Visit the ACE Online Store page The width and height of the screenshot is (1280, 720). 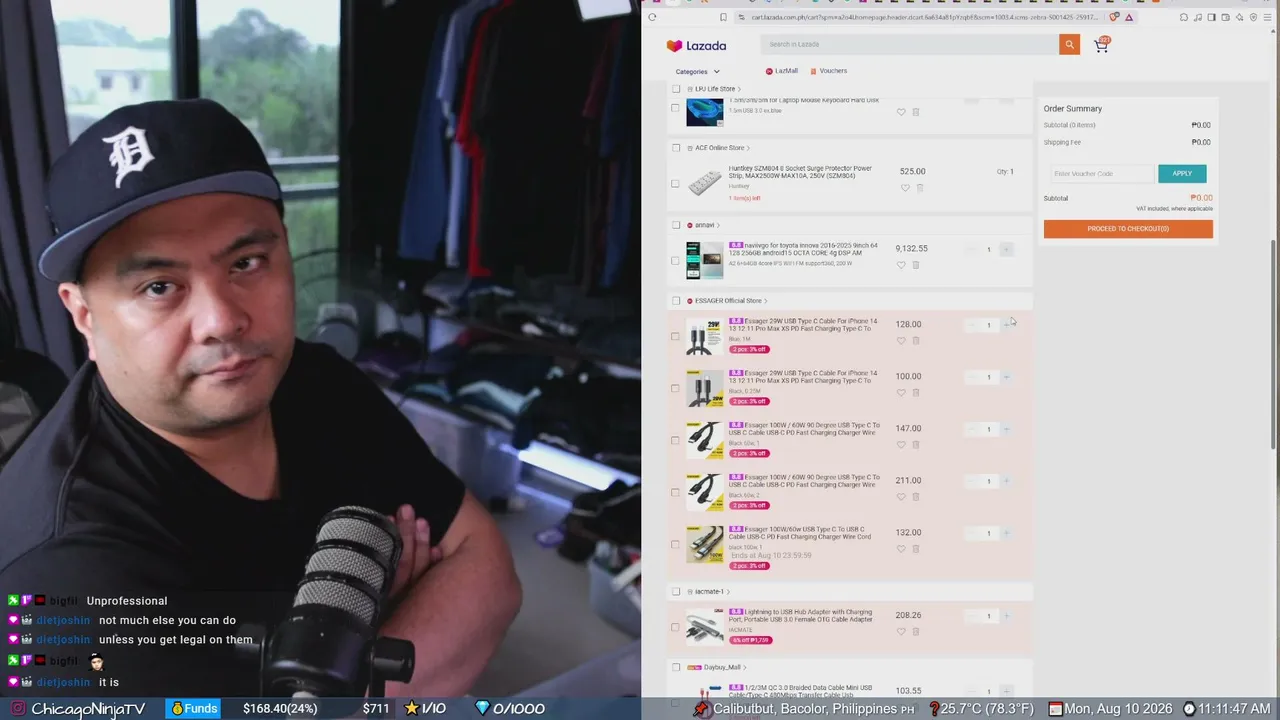coord(720,148)
